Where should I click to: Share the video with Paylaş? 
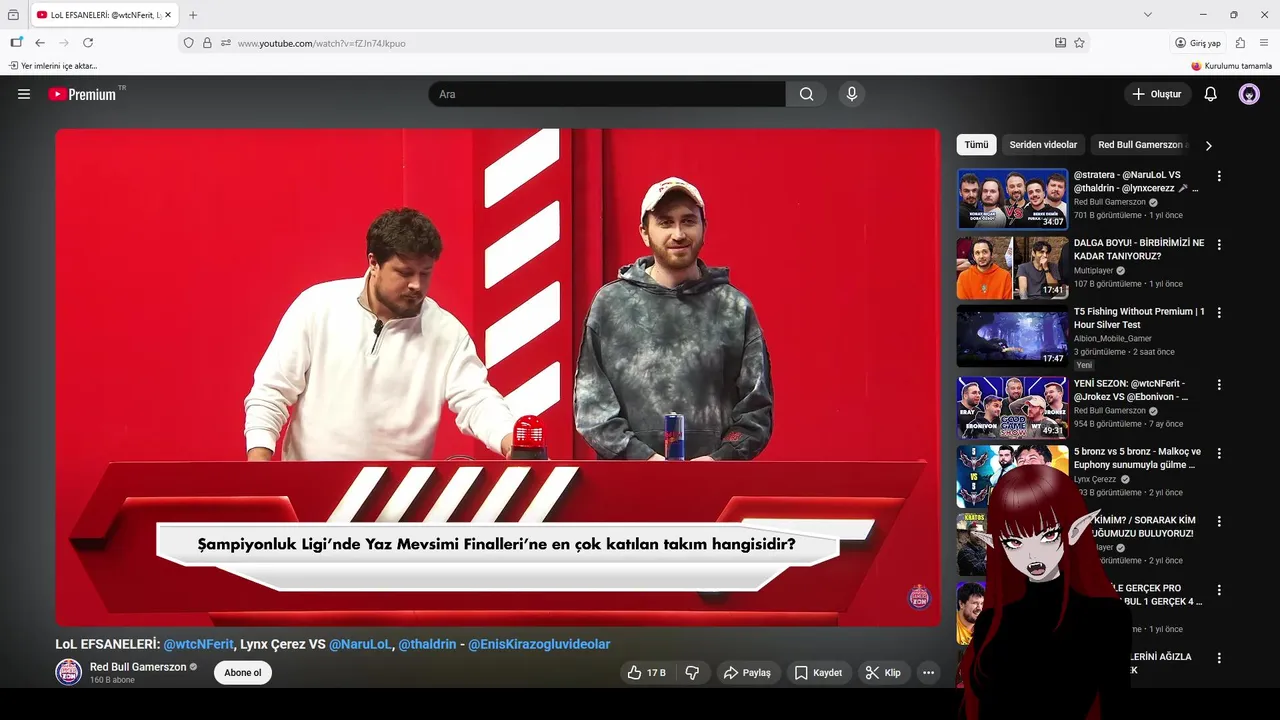tap(747, 673)
